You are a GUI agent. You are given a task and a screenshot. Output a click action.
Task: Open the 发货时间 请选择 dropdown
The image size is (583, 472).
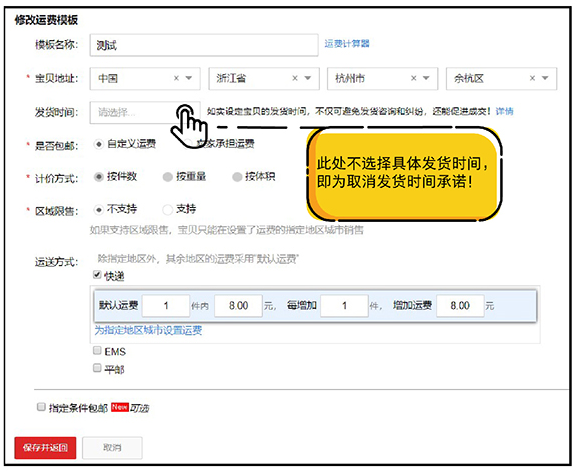coord(145,112)
